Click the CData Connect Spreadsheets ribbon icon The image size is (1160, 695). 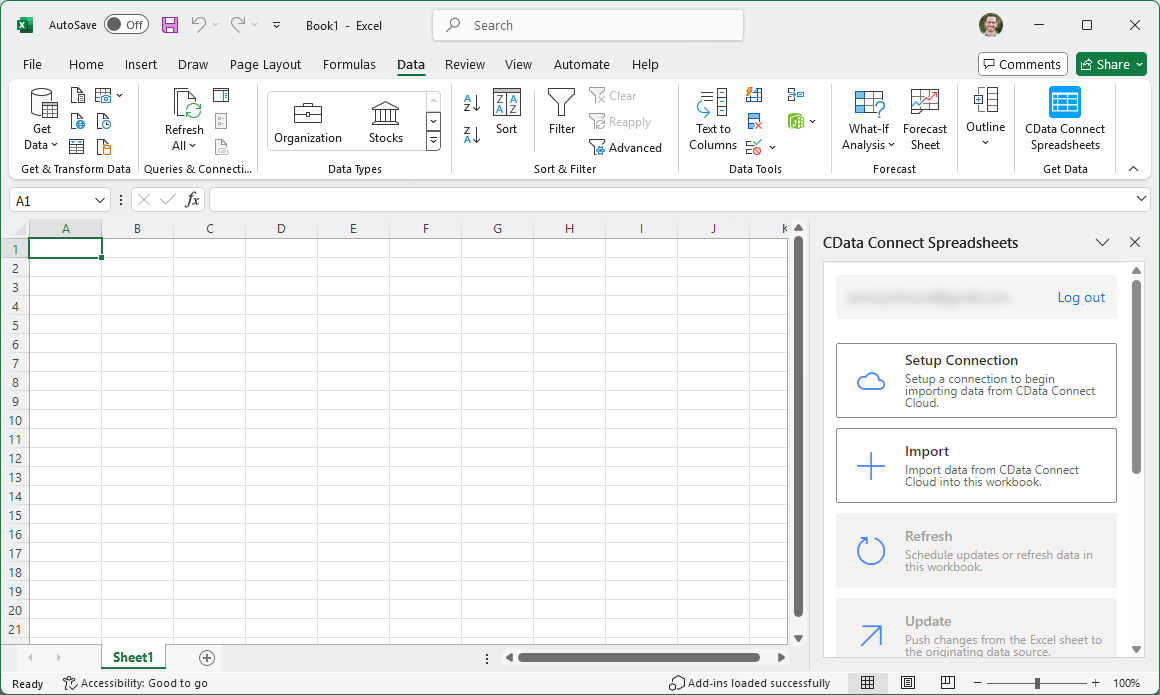pyautogui.click(x=1064, y=118)
